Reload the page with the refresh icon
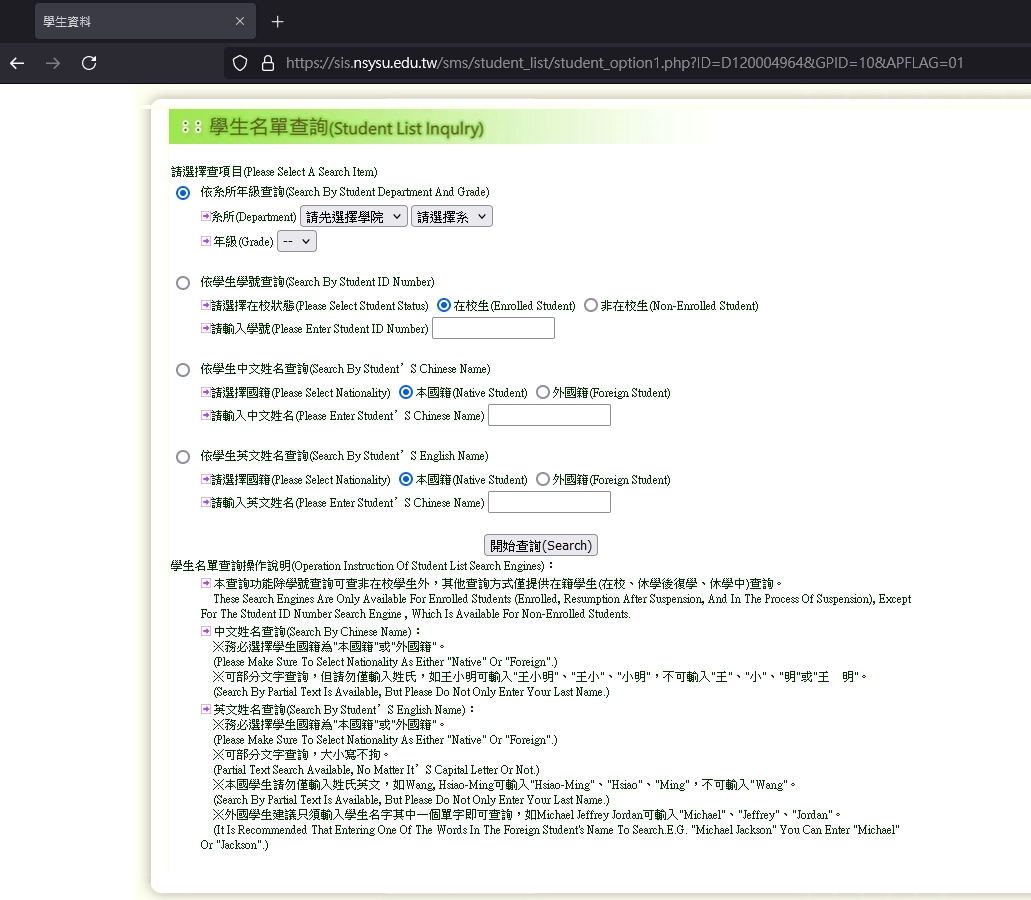The image size is (1031, 900). coord(89,63)
